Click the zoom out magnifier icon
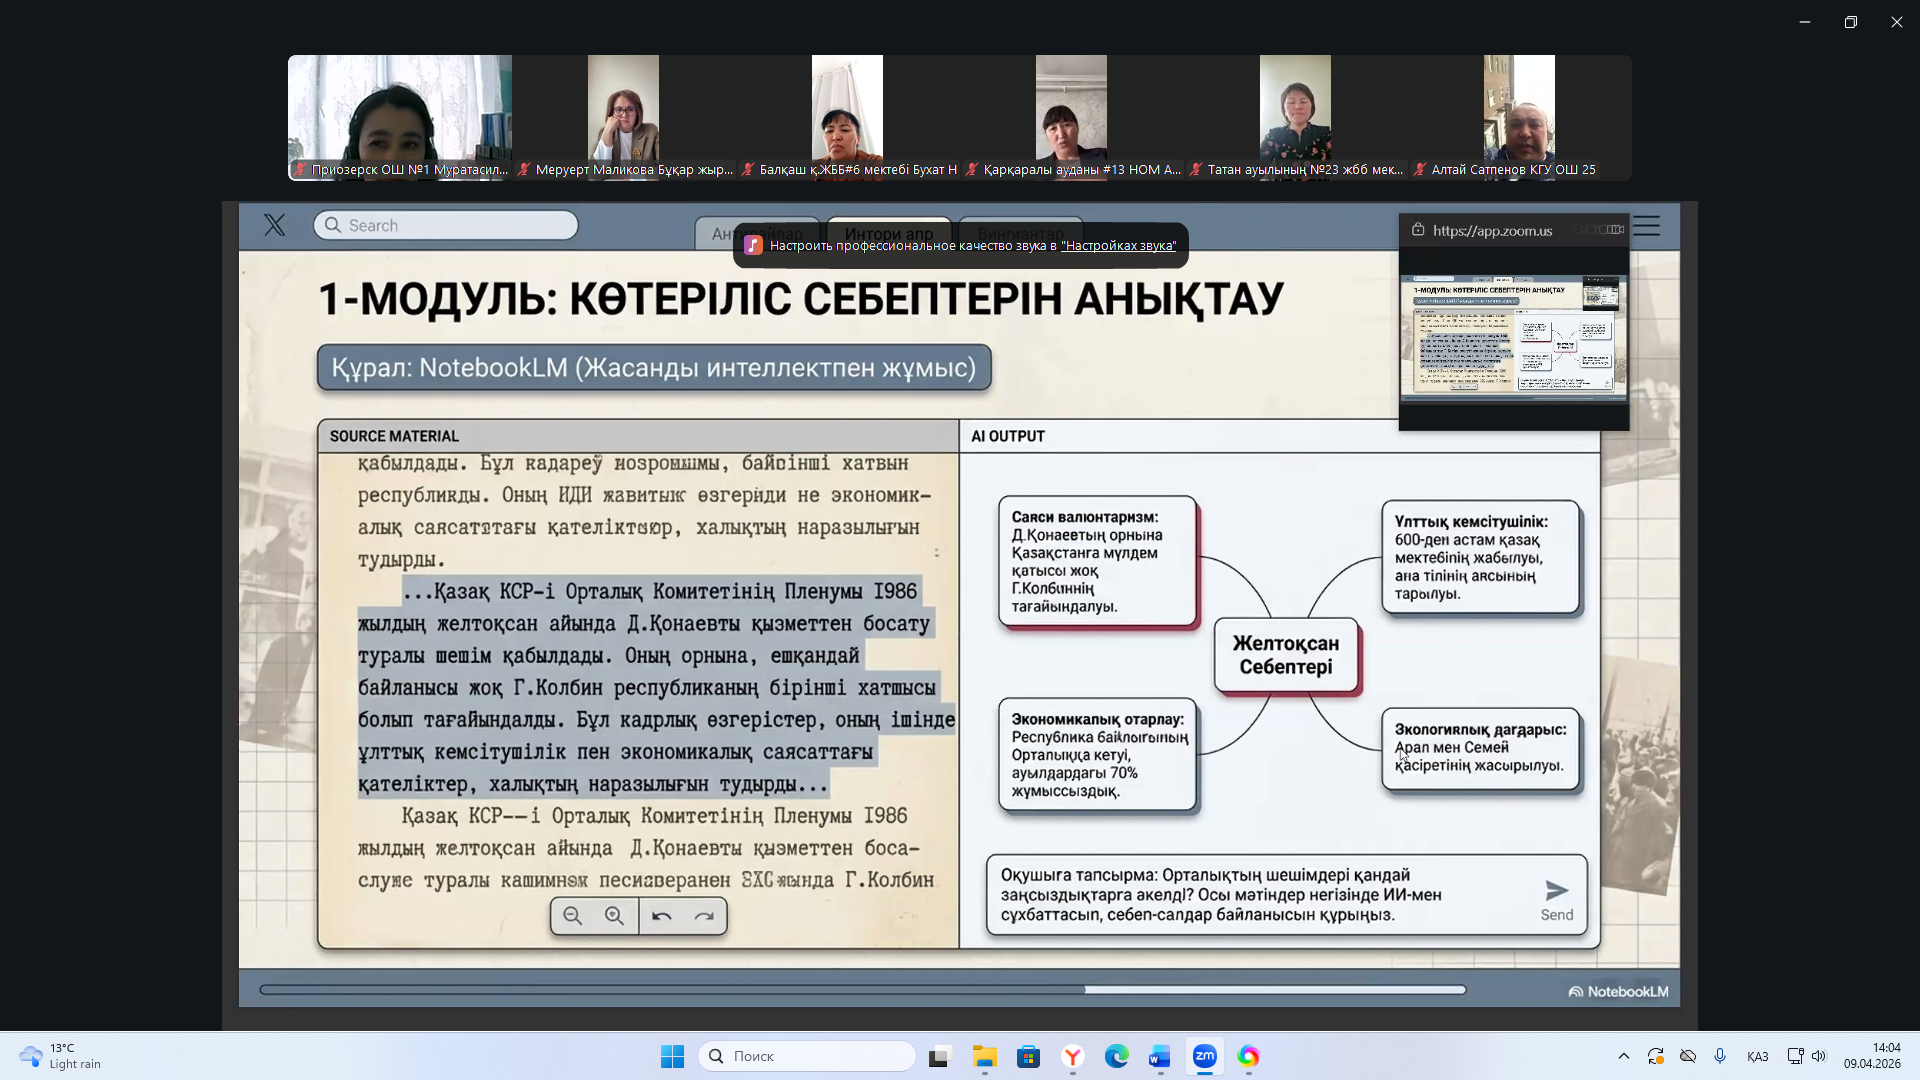Screen dimensions: 1920x1080 [573, 916]
